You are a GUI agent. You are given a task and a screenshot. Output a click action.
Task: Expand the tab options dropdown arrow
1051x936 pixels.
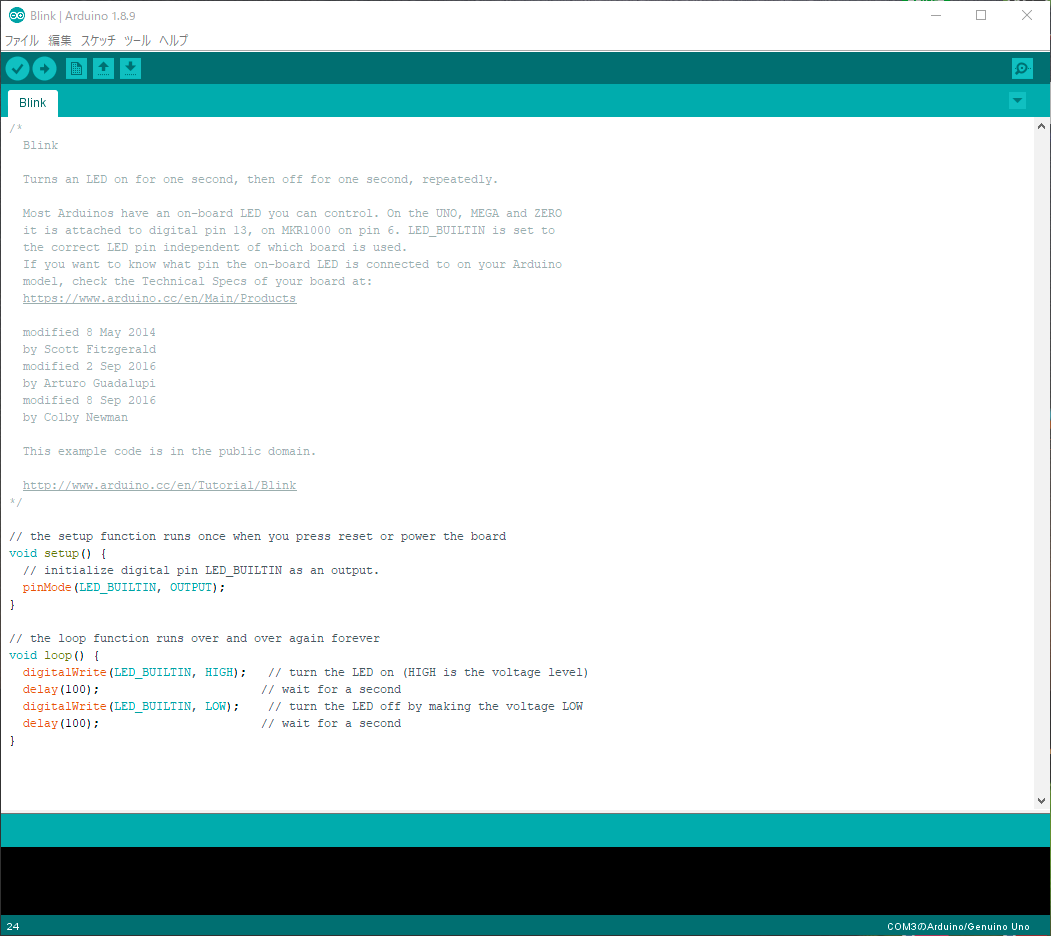coord(1017,101)
